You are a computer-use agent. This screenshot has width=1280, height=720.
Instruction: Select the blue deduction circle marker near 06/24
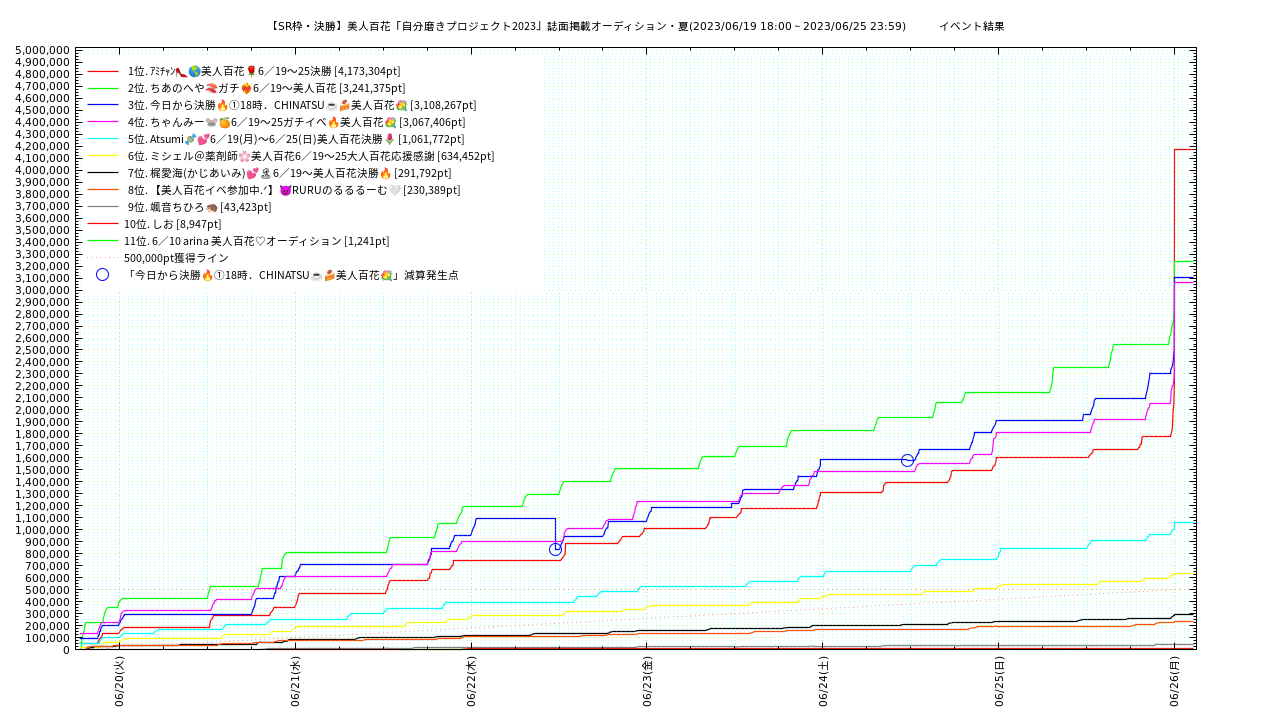point(907,460)
